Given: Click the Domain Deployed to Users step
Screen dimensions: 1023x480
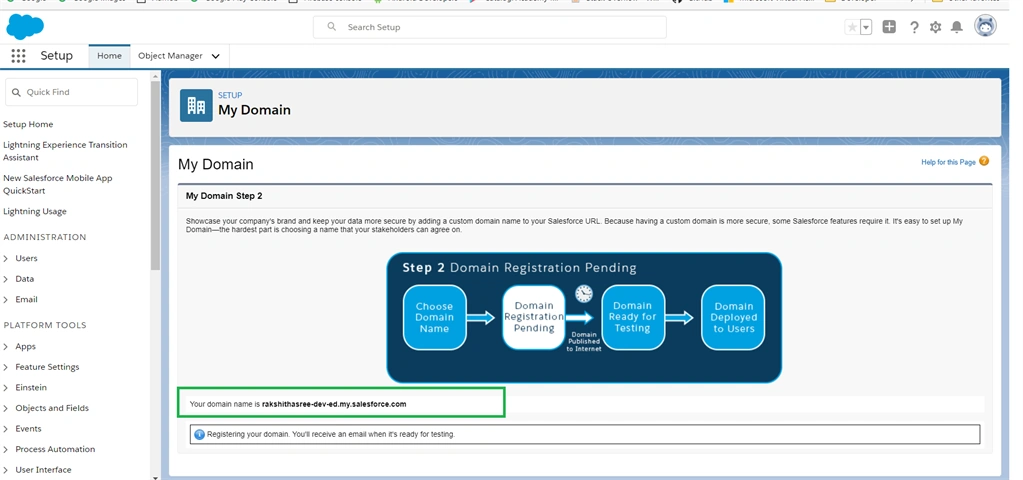Looking at the screenshot, I should pyautogui.click(x=733, y=318).
